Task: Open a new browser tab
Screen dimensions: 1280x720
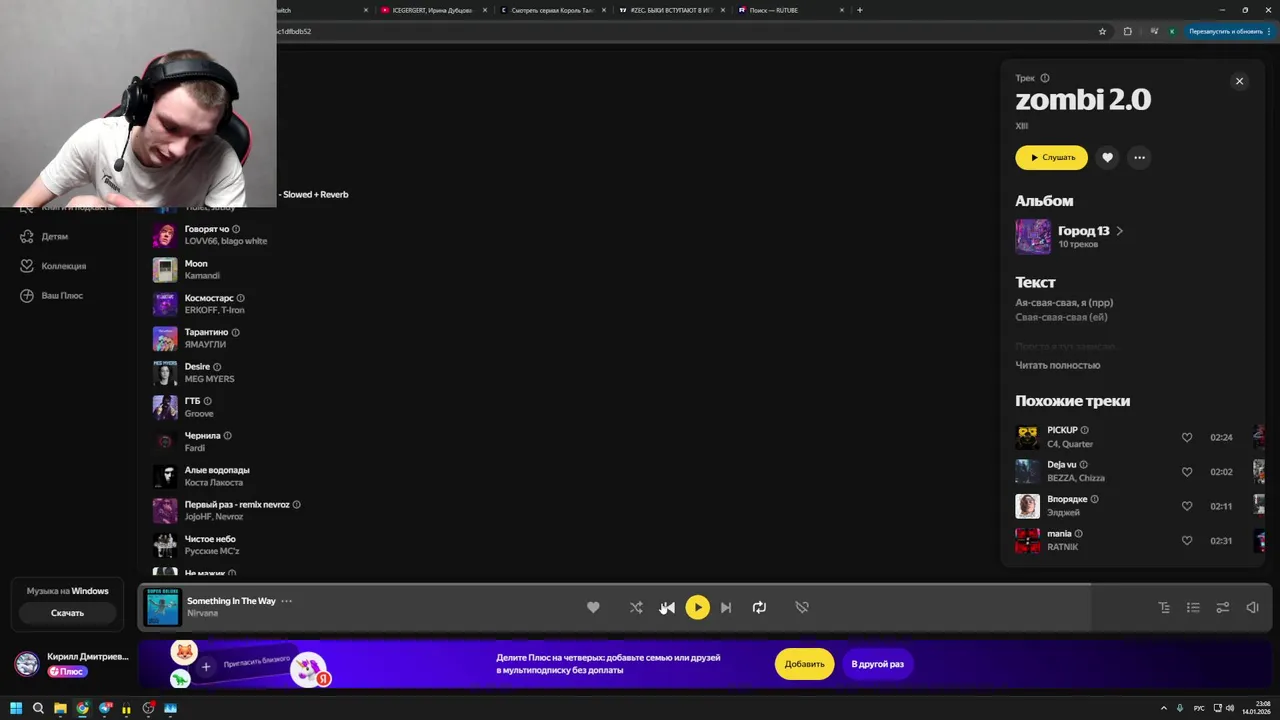Action: (x=860, y=10)
